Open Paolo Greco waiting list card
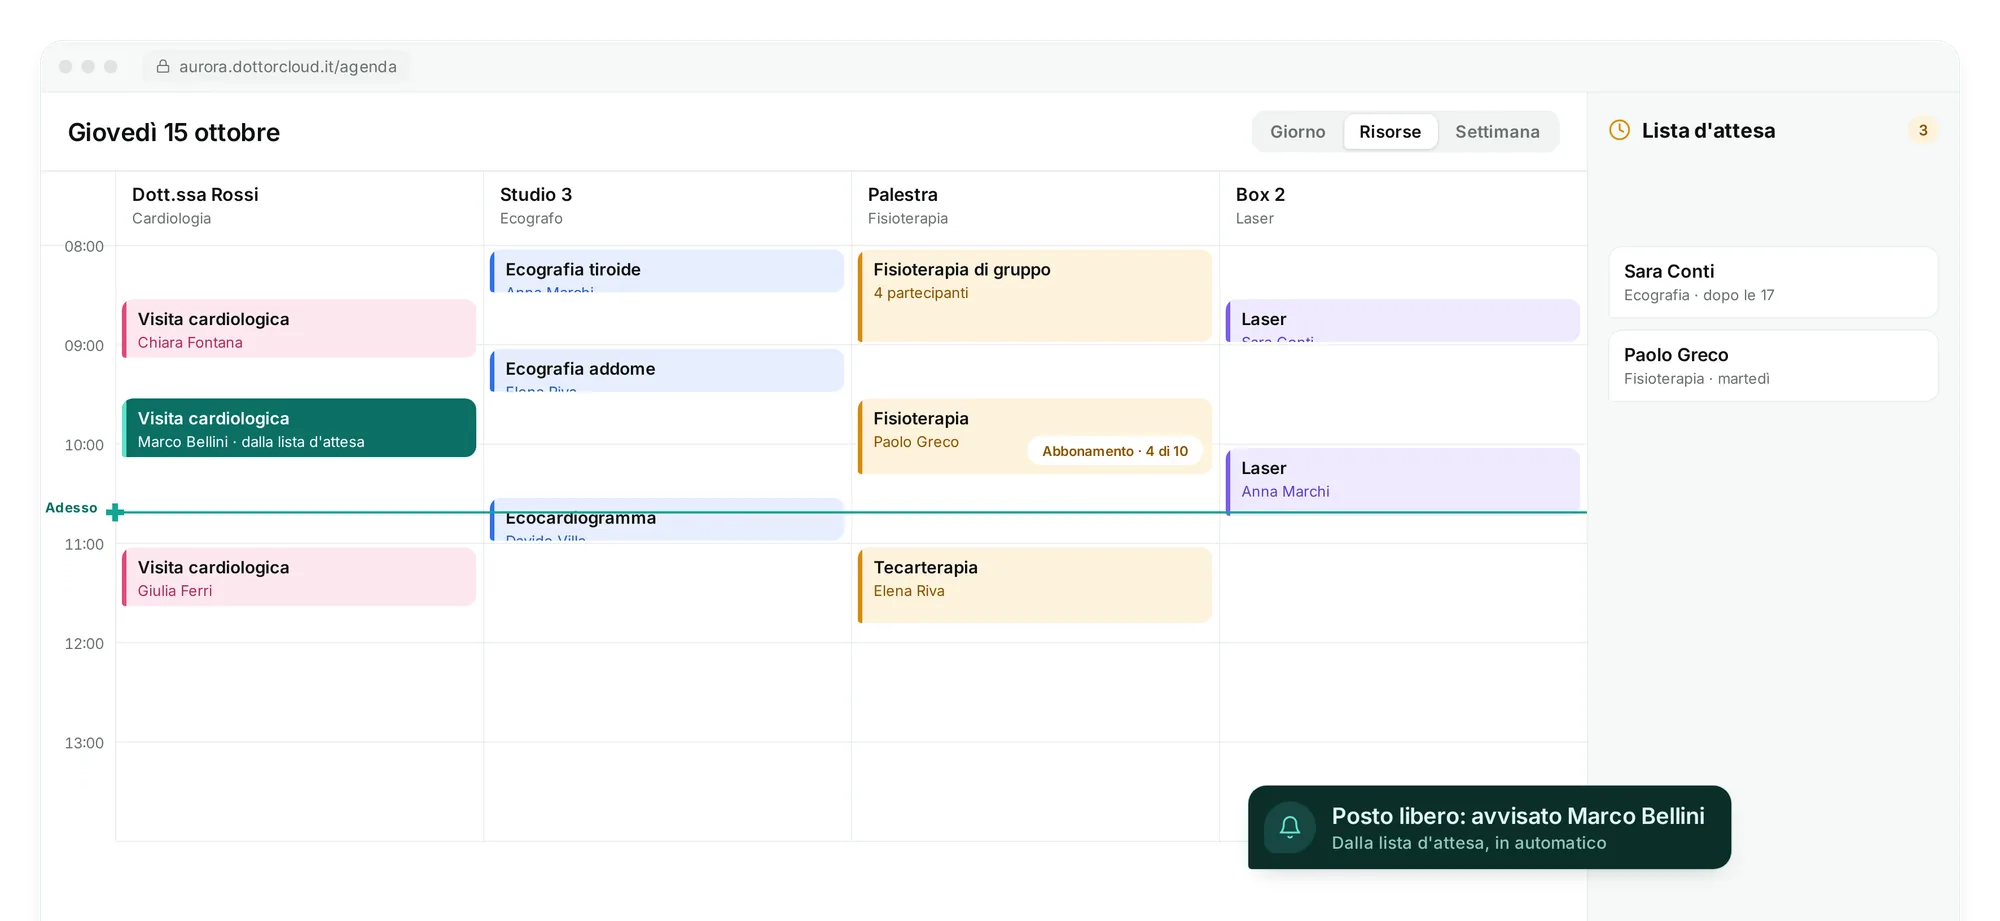This screenshot has height=921, width=2000. coord(1773,366)
